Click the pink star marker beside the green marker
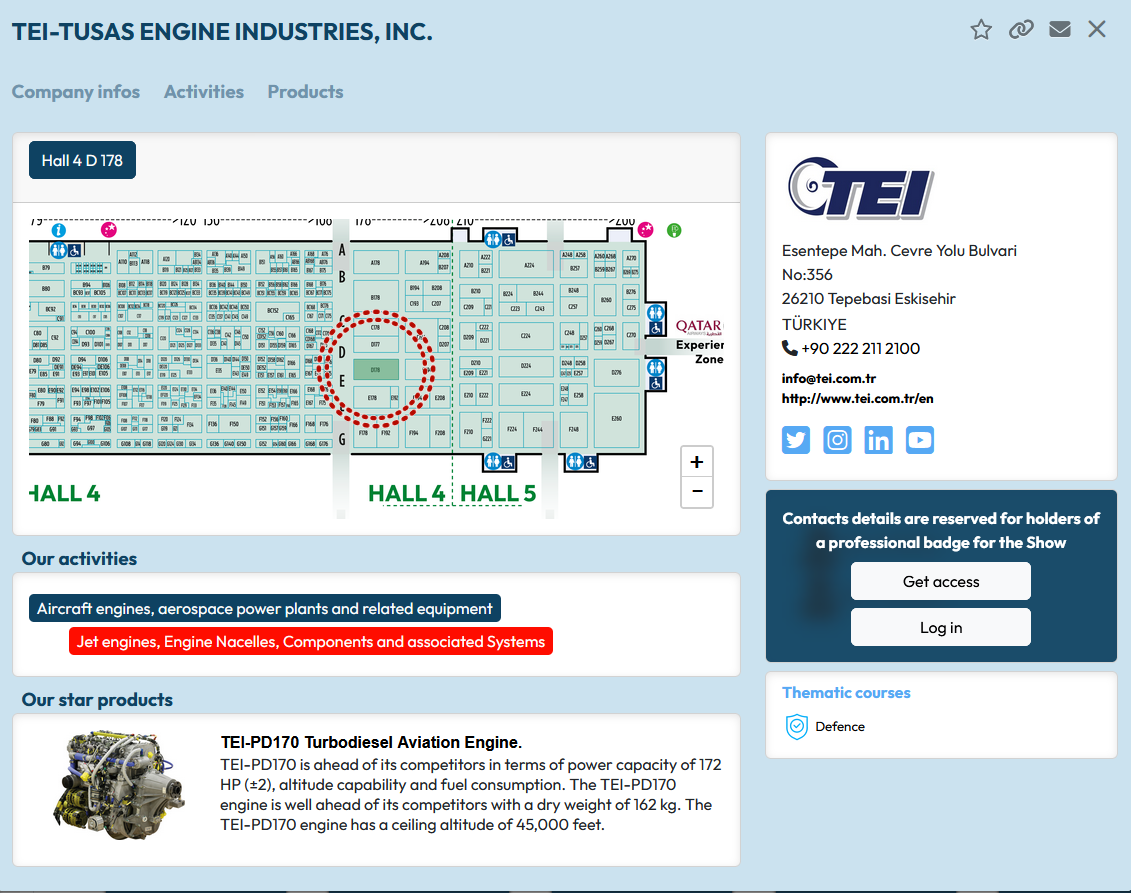 coord(646,230)
